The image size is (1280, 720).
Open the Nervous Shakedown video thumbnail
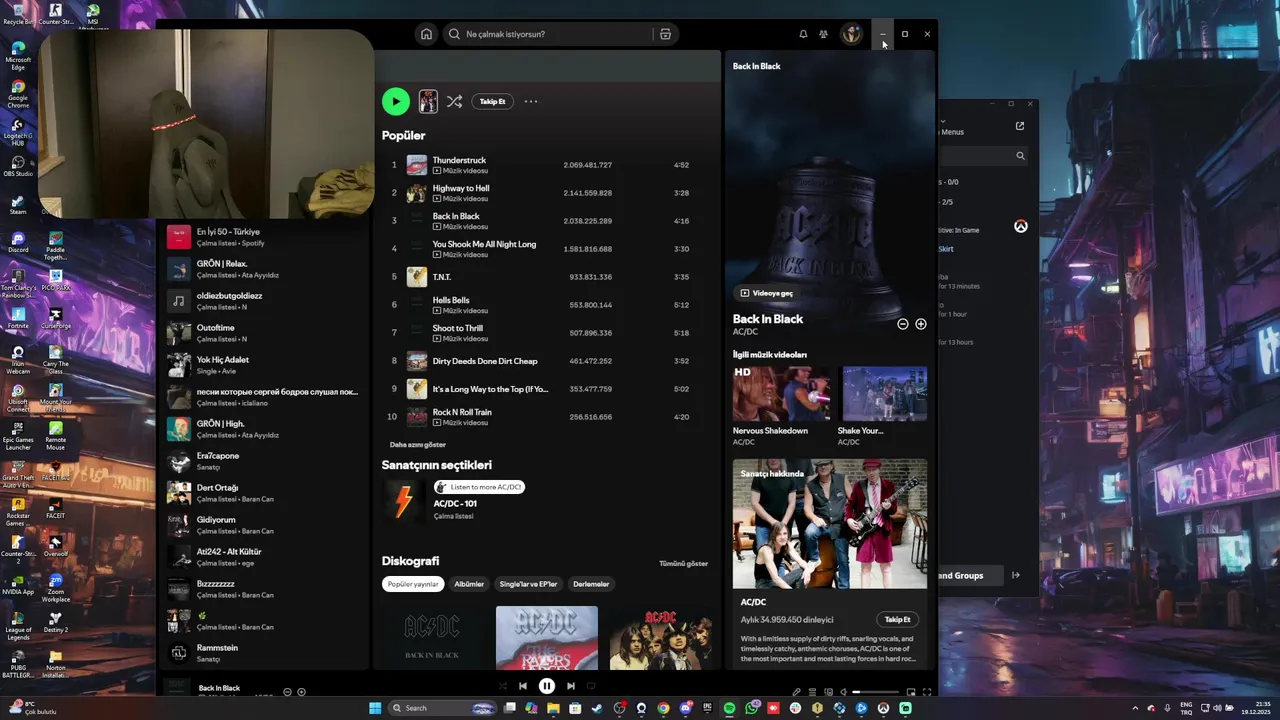click(x=782, y=394)
